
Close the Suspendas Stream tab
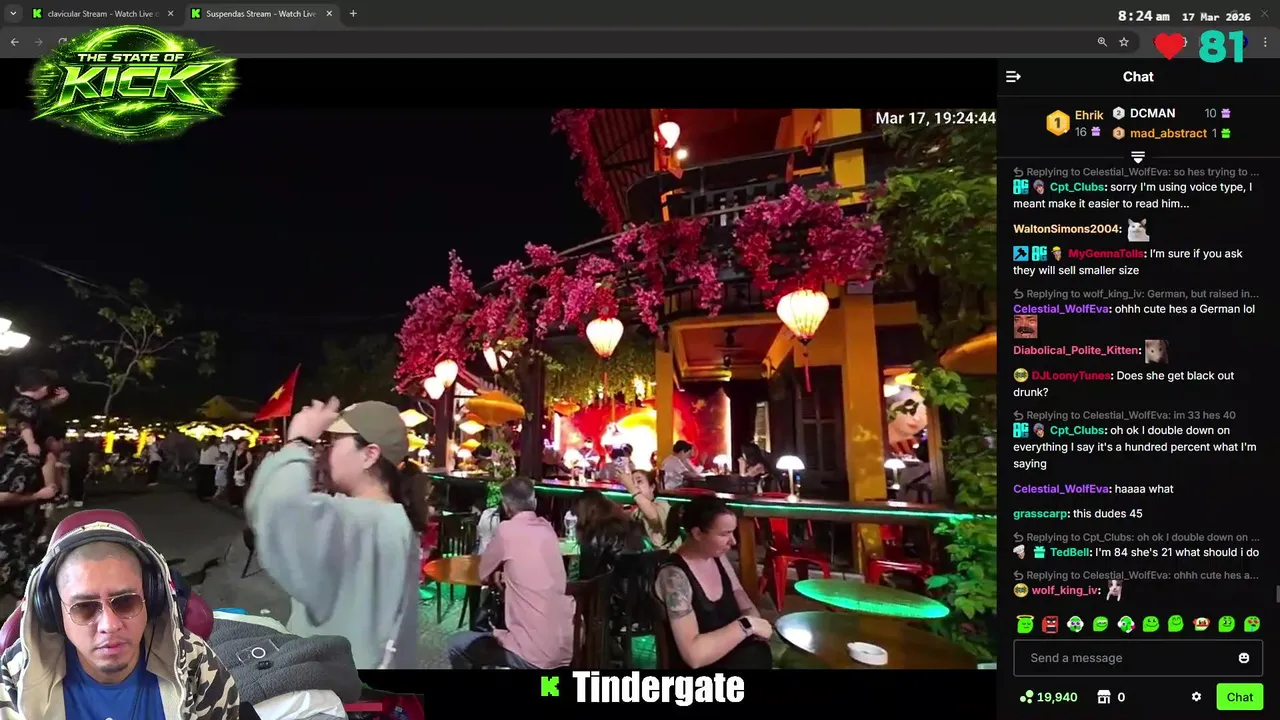click(x=329, y=14)
